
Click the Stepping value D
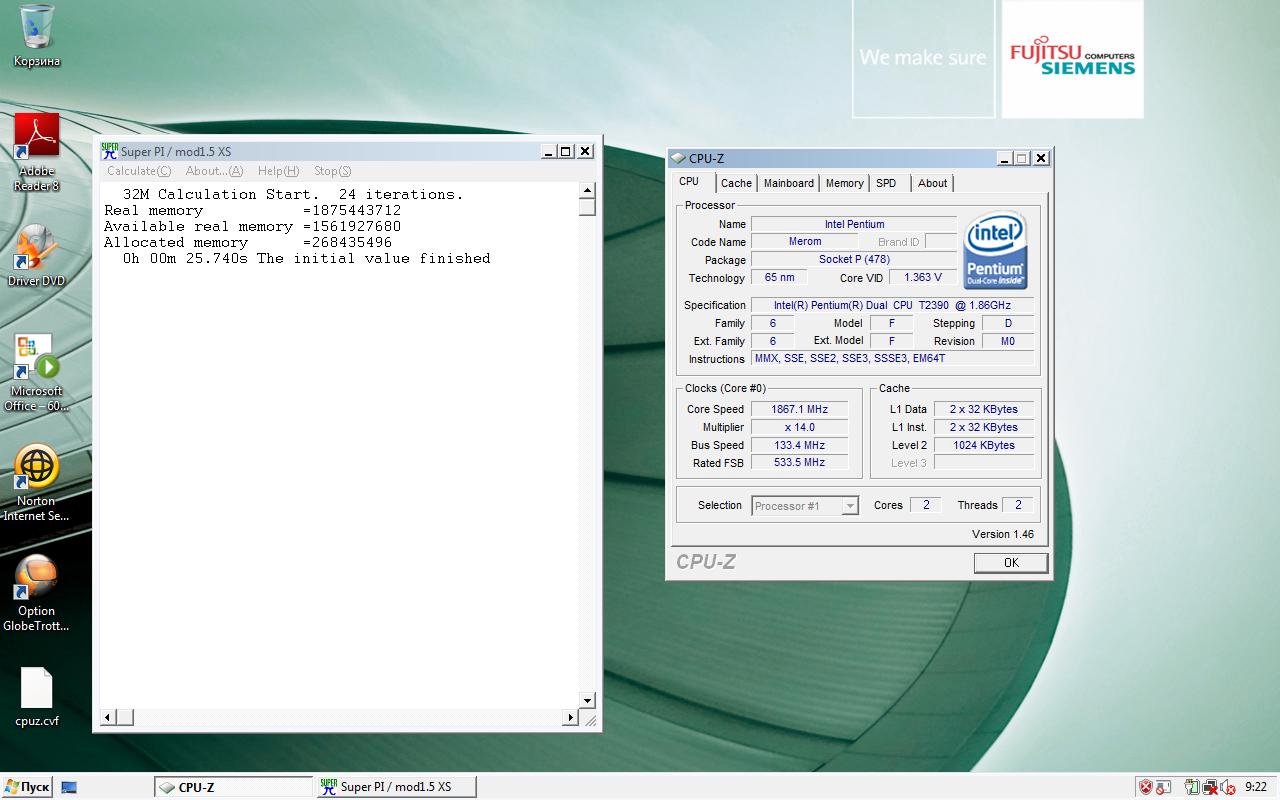1008,323
